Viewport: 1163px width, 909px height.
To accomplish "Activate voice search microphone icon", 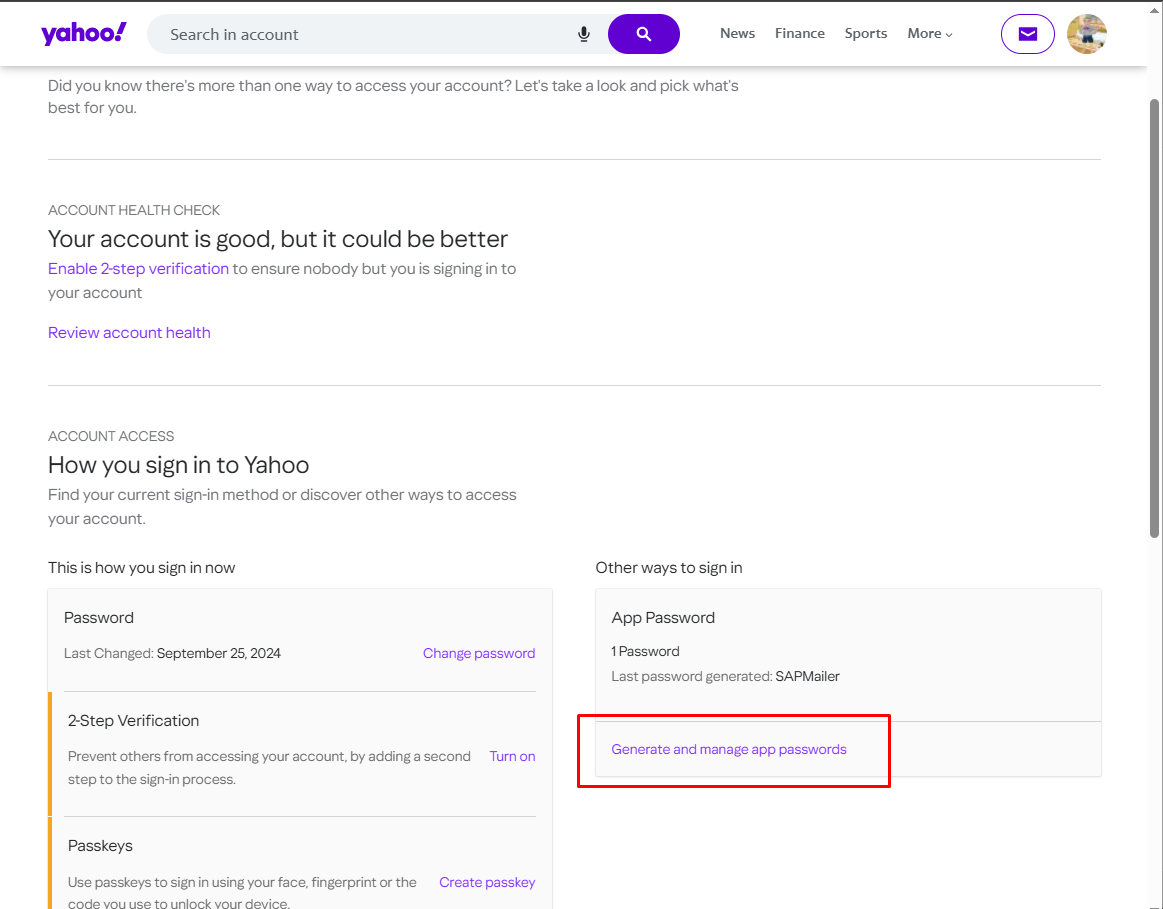I will pyautogui.click(x=584, y=34).
